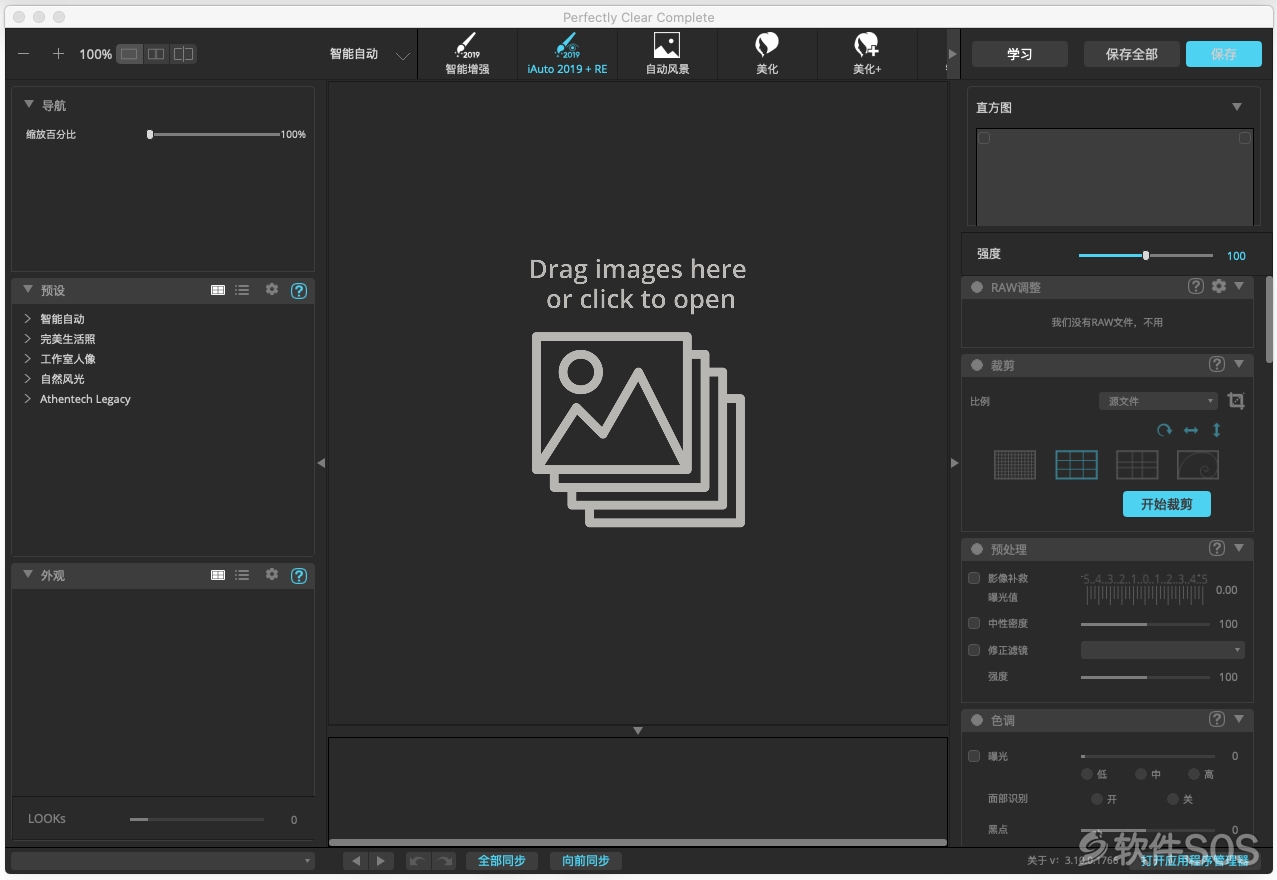Flip image vertically
1277x880 pixels.
pyautogui.click(x=1217, y=430)
